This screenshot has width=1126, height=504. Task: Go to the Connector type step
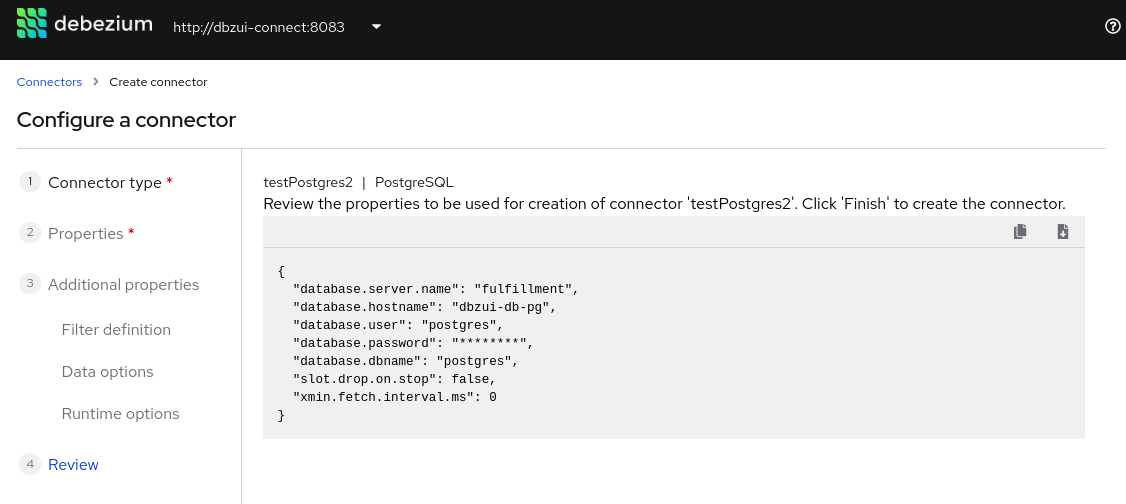pyautogui.click(x=105, y=183)
